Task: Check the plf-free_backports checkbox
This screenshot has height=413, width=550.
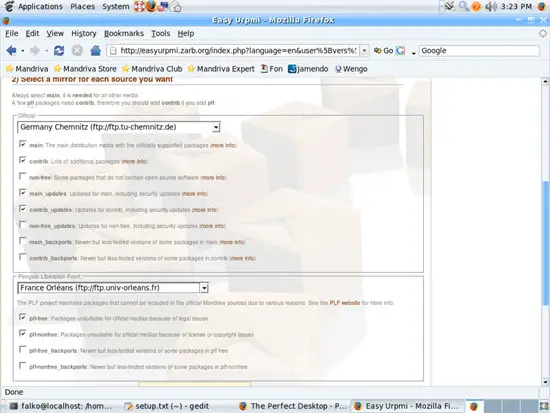Action: [x=22, y=349]
